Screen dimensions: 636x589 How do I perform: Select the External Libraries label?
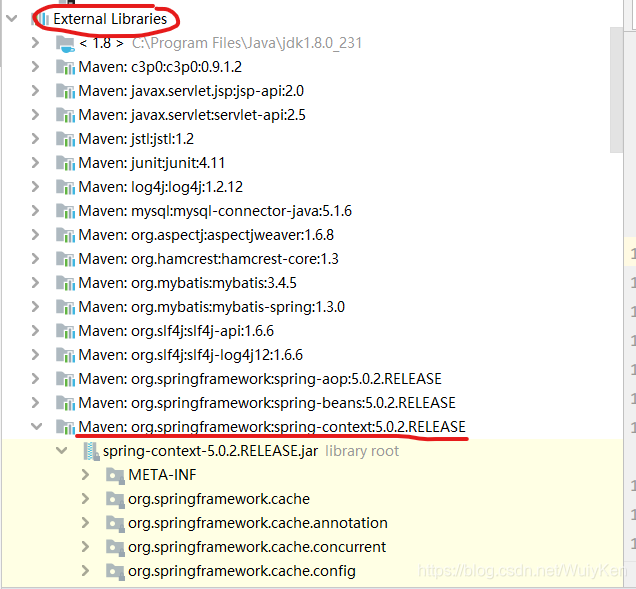110,19
